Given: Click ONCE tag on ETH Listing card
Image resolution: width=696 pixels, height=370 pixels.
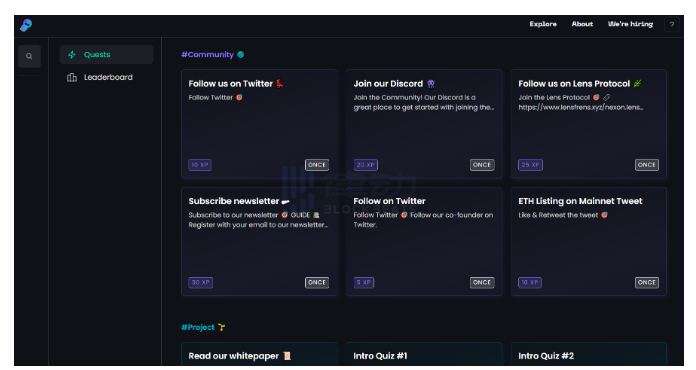Looking at the screenshot, I should 647,282.
